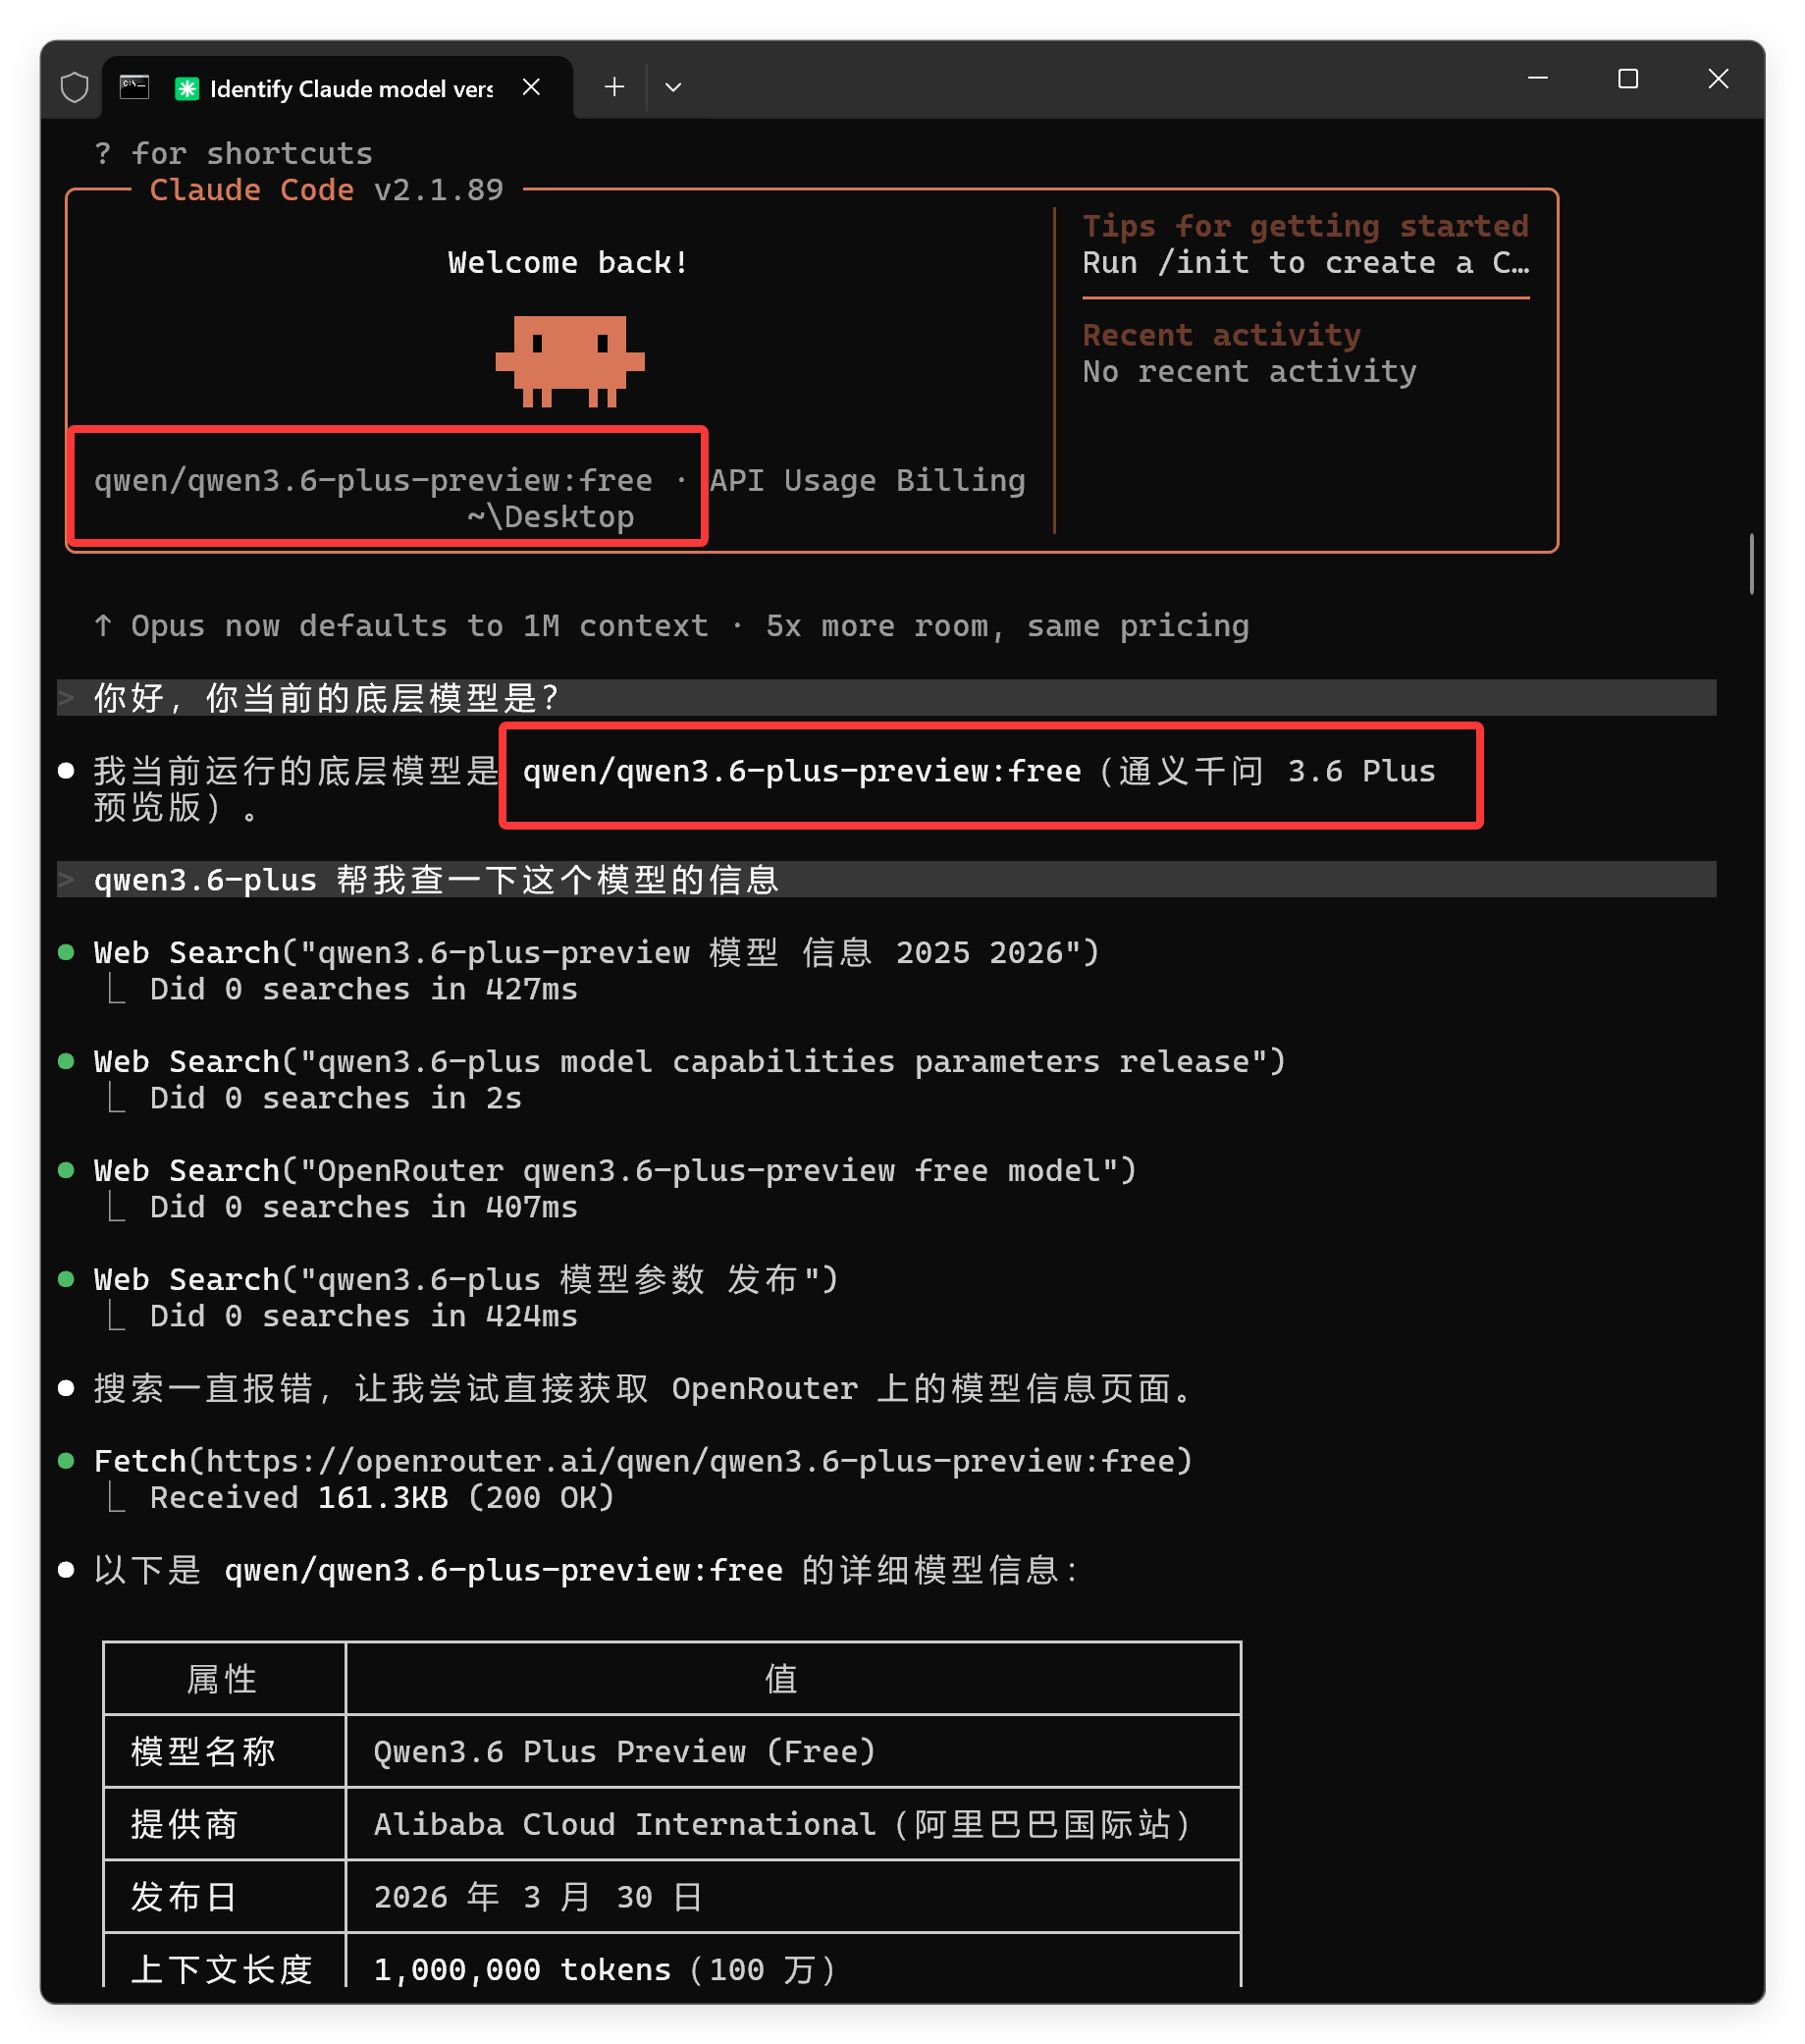Maximize the terminal window
Viewport: 1805px width, 2044px height.
[1628, 79]
